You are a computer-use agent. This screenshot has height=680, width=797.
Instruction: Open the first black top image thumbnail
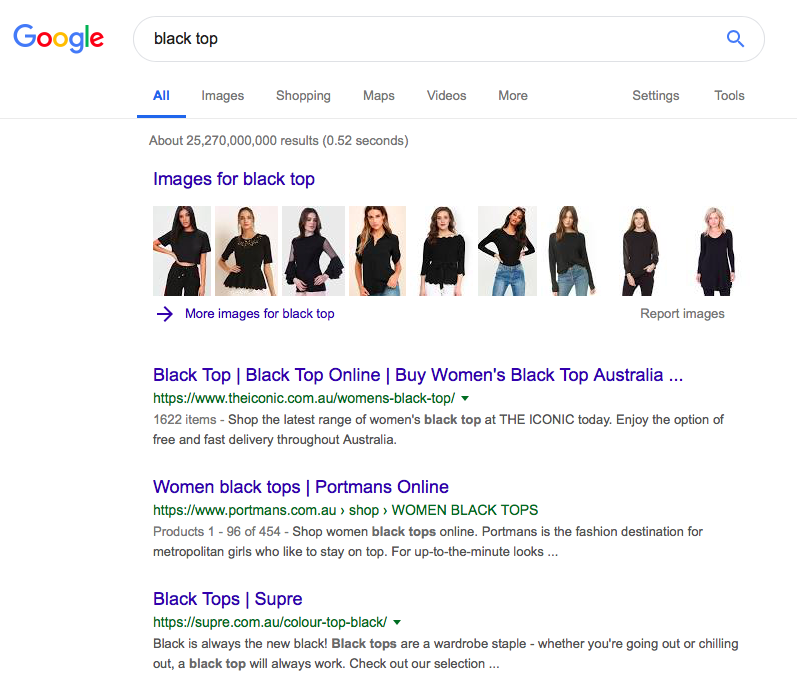point(181,251)
